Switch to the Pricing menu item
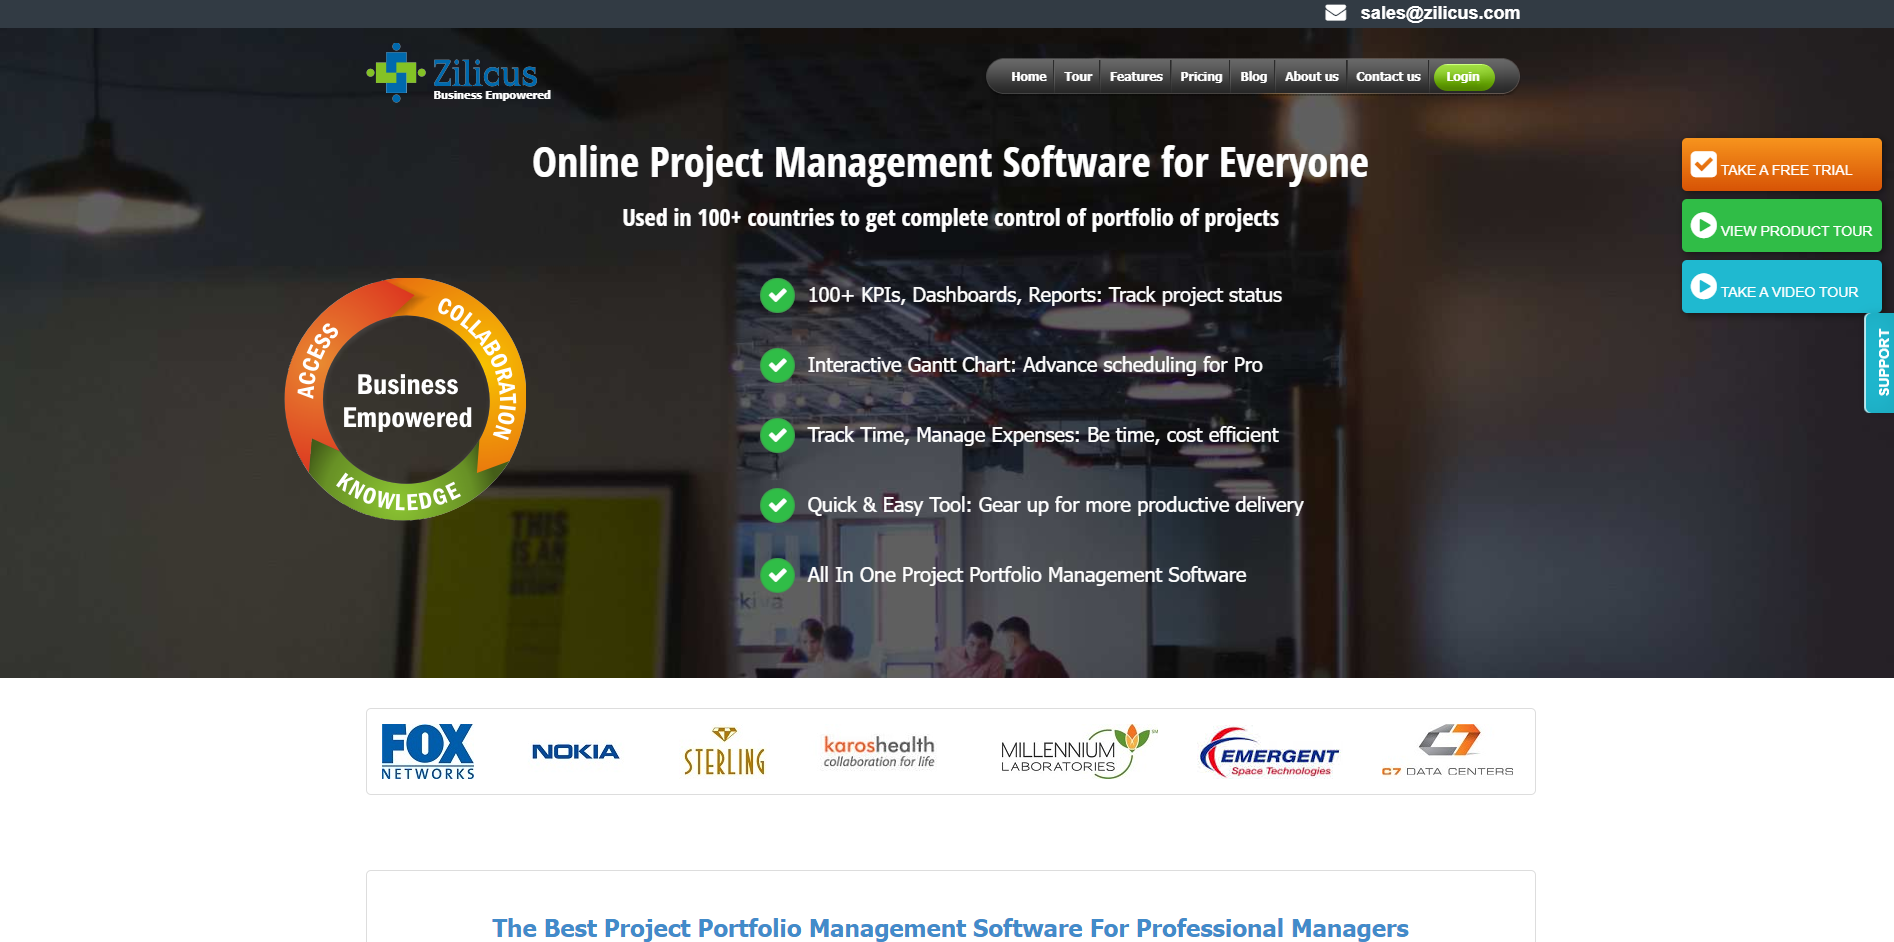Screen dimensions: 1894x942 [x=1200, y=75]
